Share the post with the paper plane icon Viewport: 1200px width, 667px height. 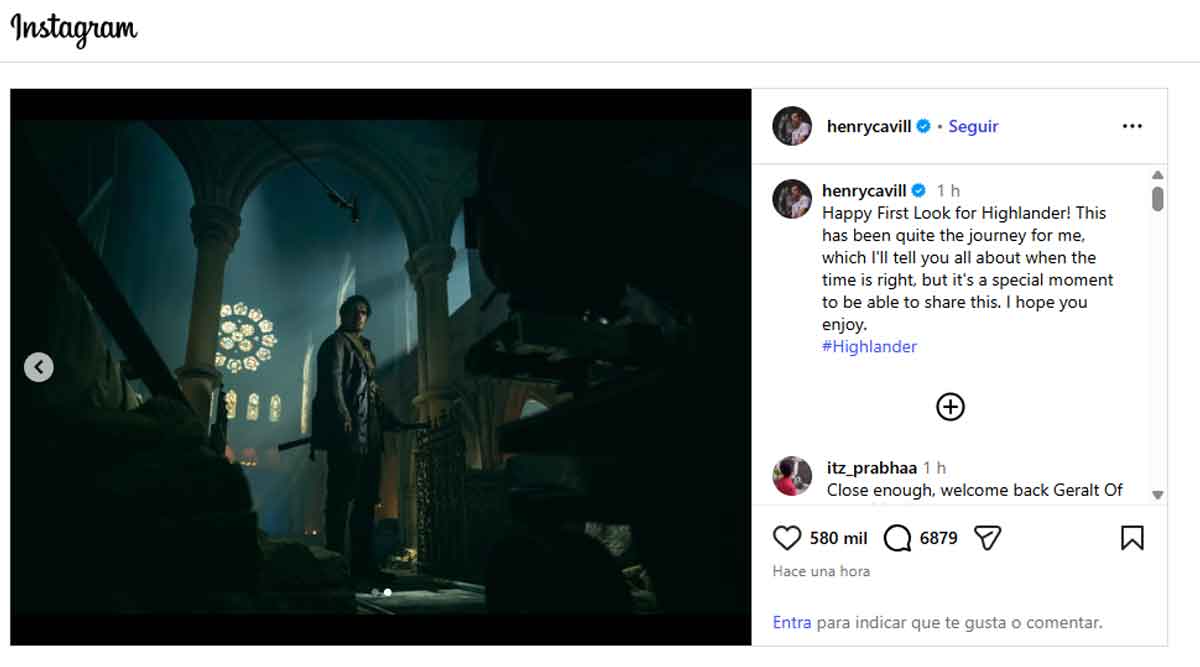[986, 537]
